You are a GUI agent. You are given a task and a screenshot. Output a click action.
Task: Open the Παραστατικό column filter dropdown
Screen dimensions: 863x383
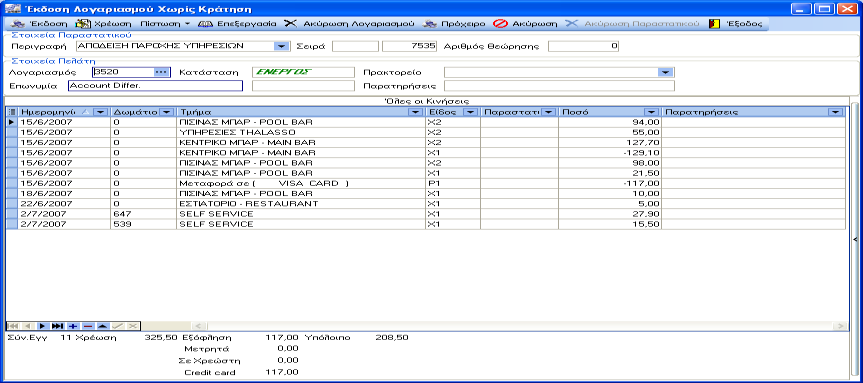tap(549, 112)
